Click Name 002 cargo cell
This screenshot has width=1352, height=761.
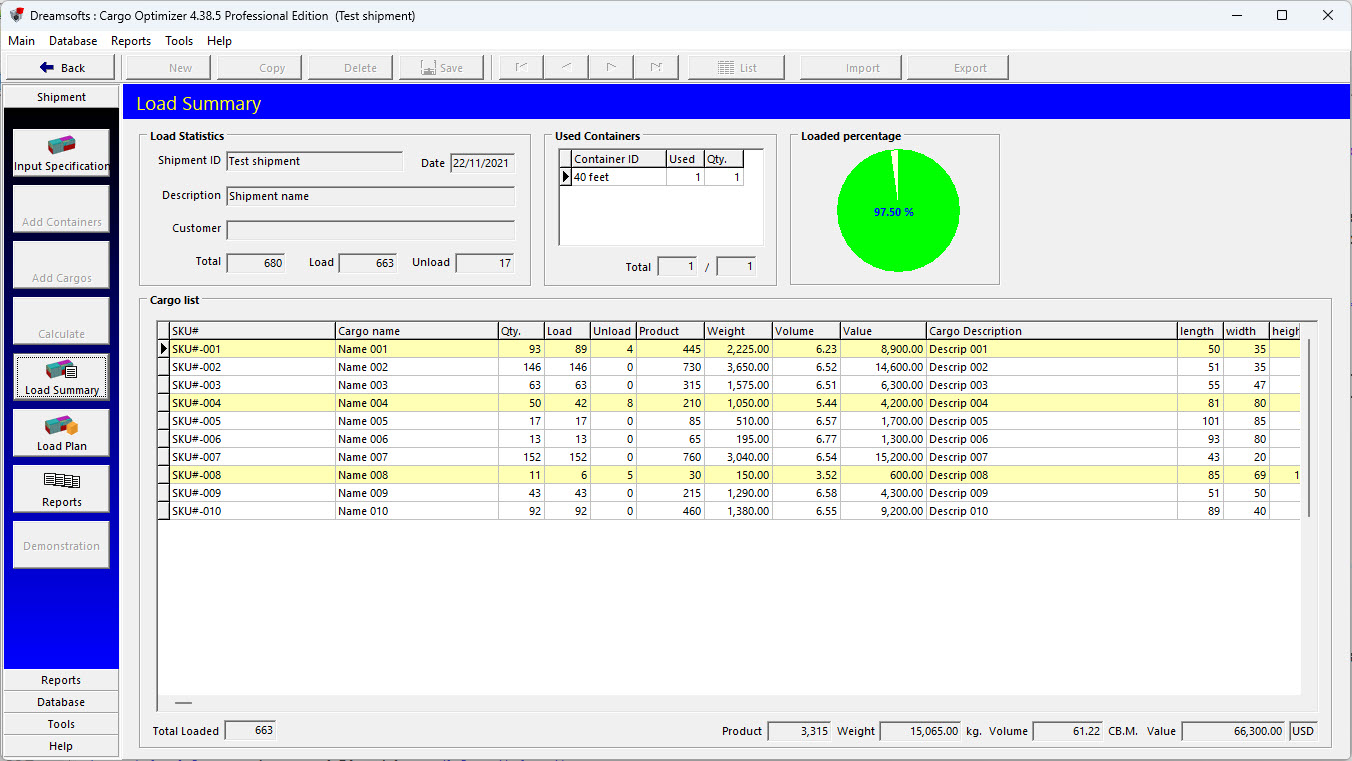[x=416, y=367]
